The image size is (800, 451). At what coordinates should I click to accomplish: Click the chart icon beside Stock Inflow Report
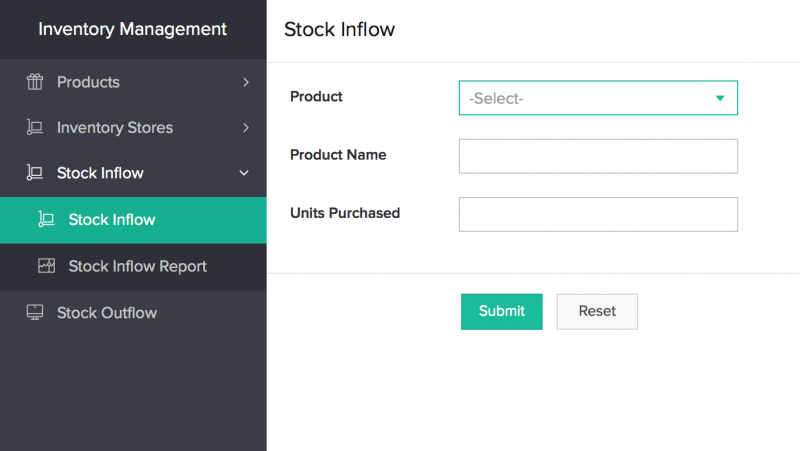tap(46, 266)
